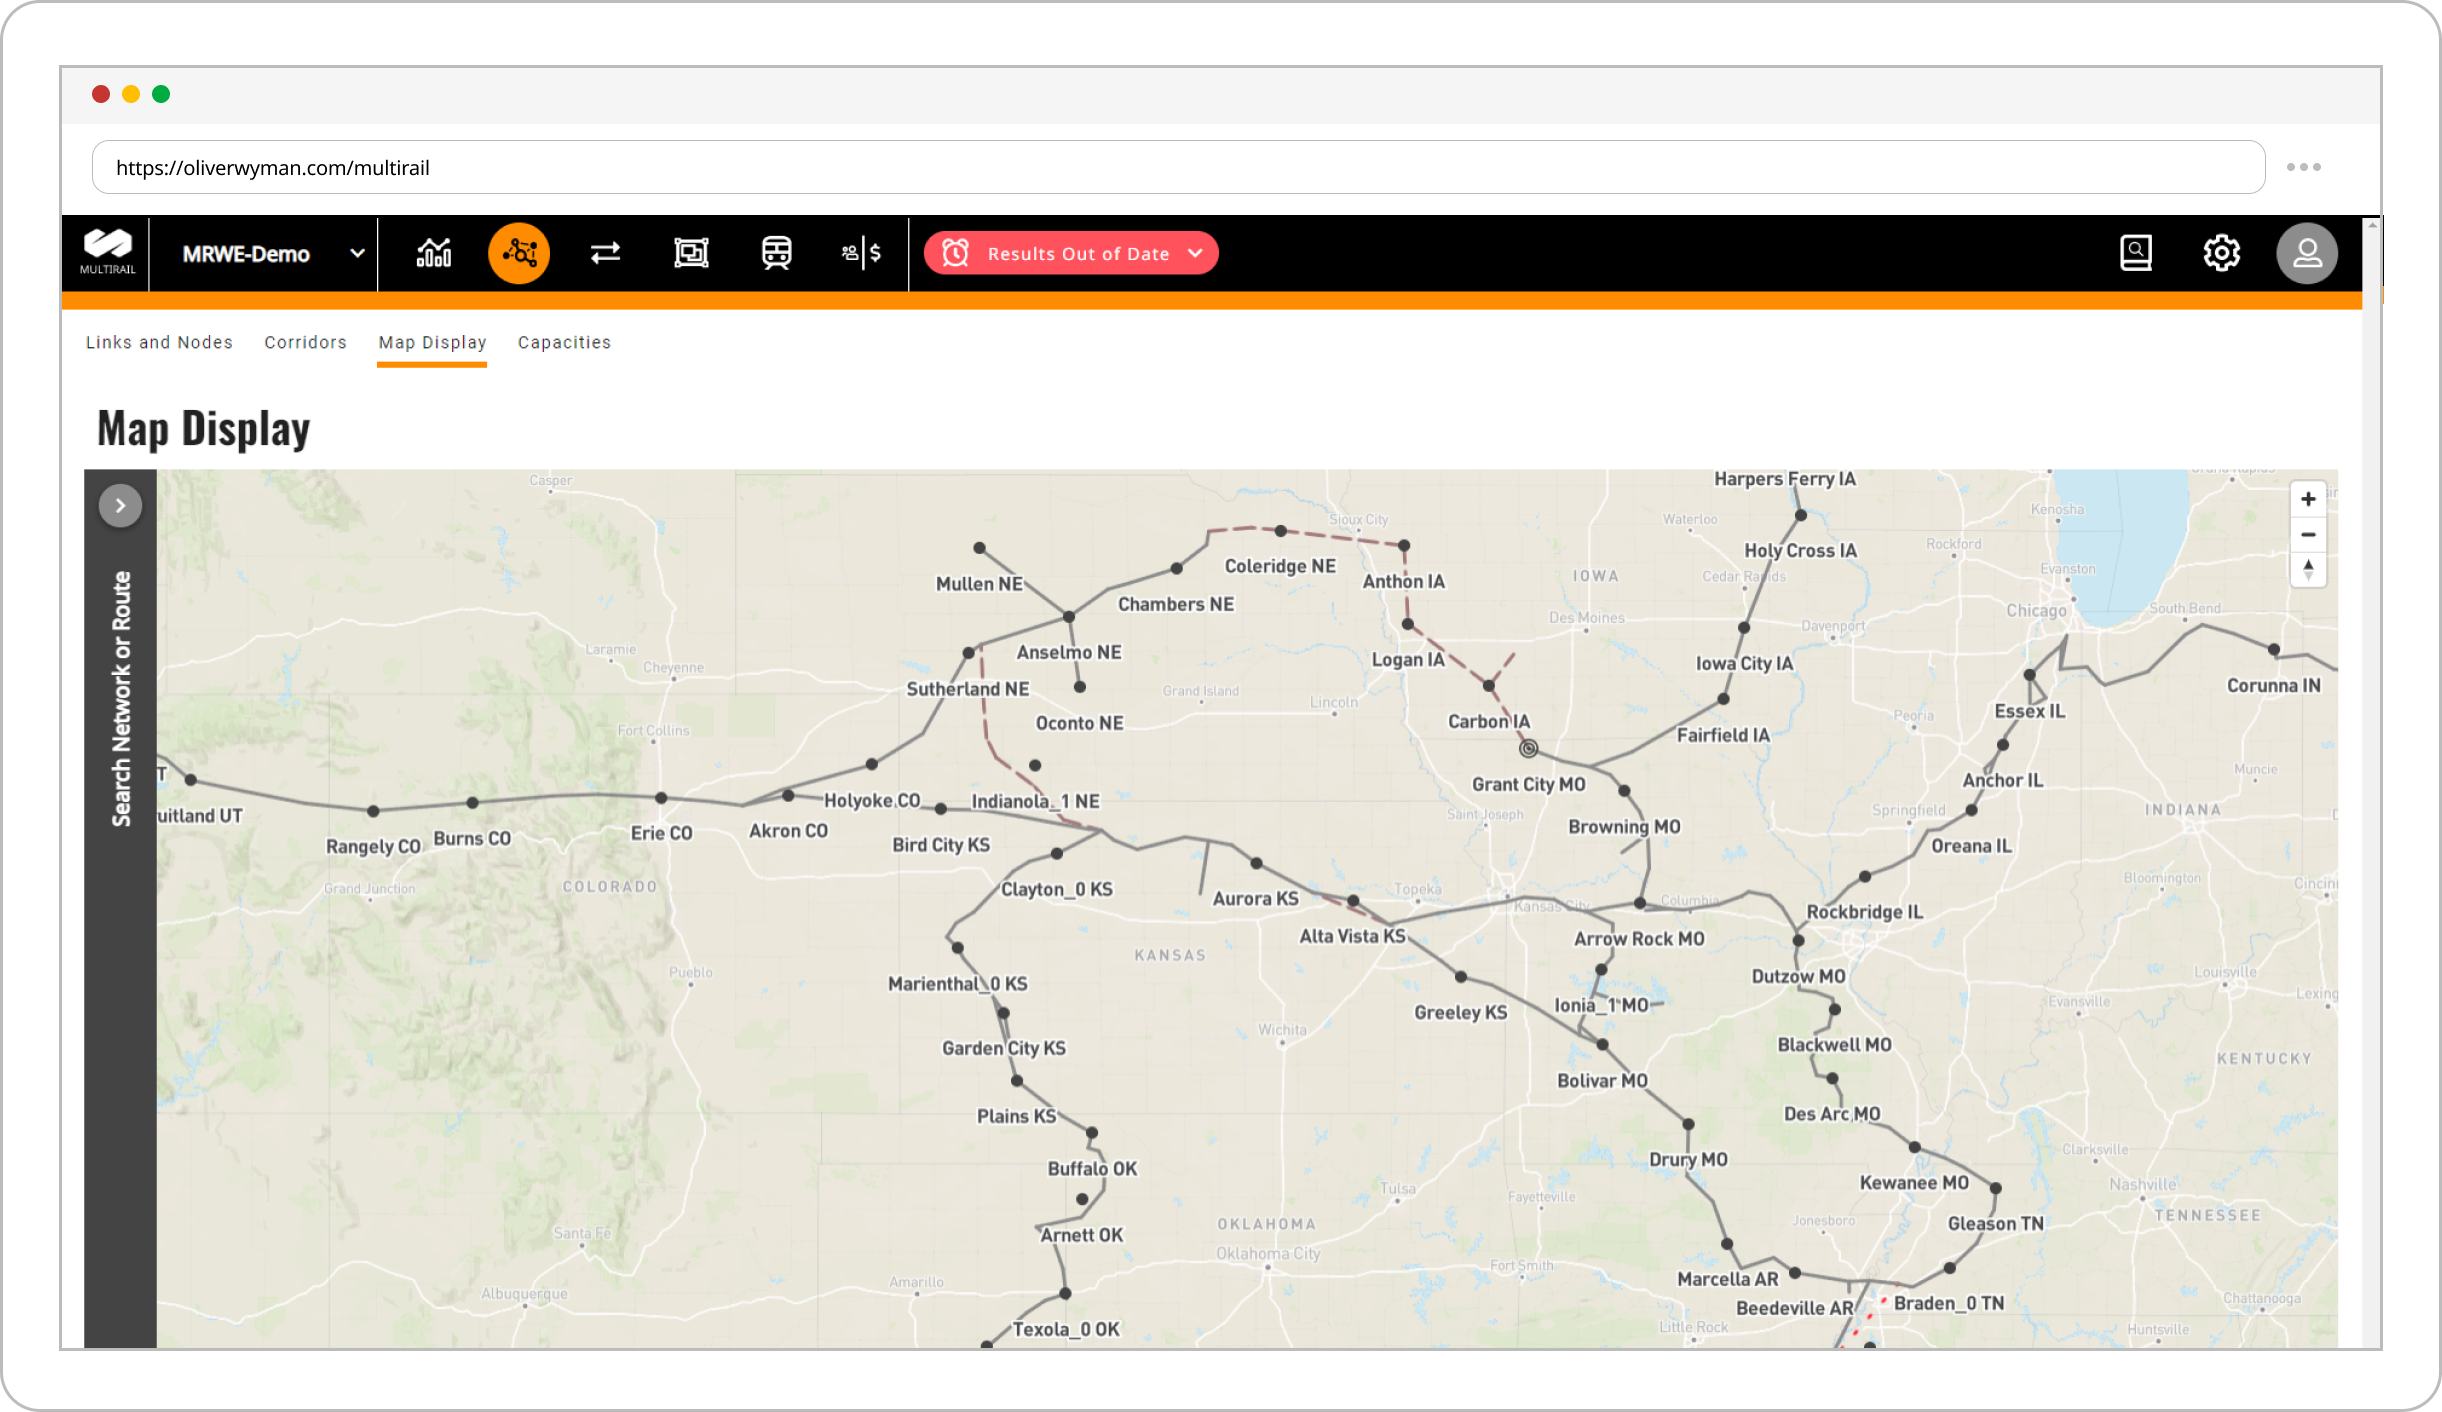
Task: Click the user profile avatar
Action: coord(2306,253)
